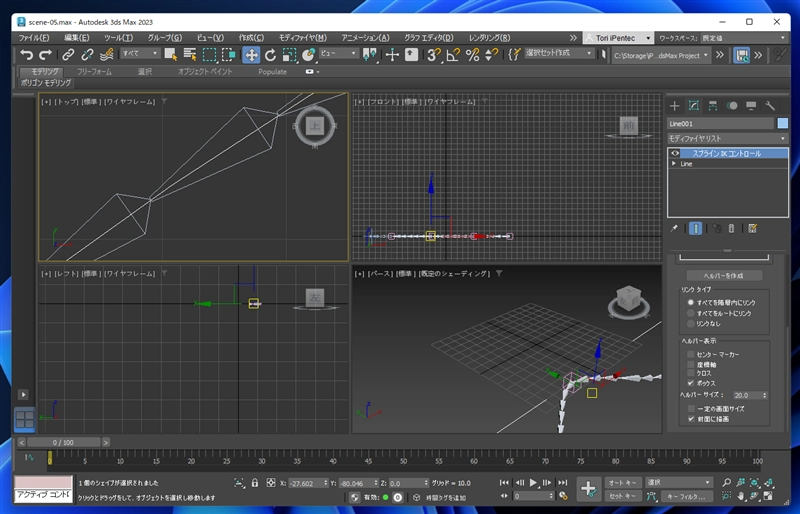Open the レンダリング(R) menu
Image resolution: width=800 pixels, height=514 pixels.
tap(489, 38)
